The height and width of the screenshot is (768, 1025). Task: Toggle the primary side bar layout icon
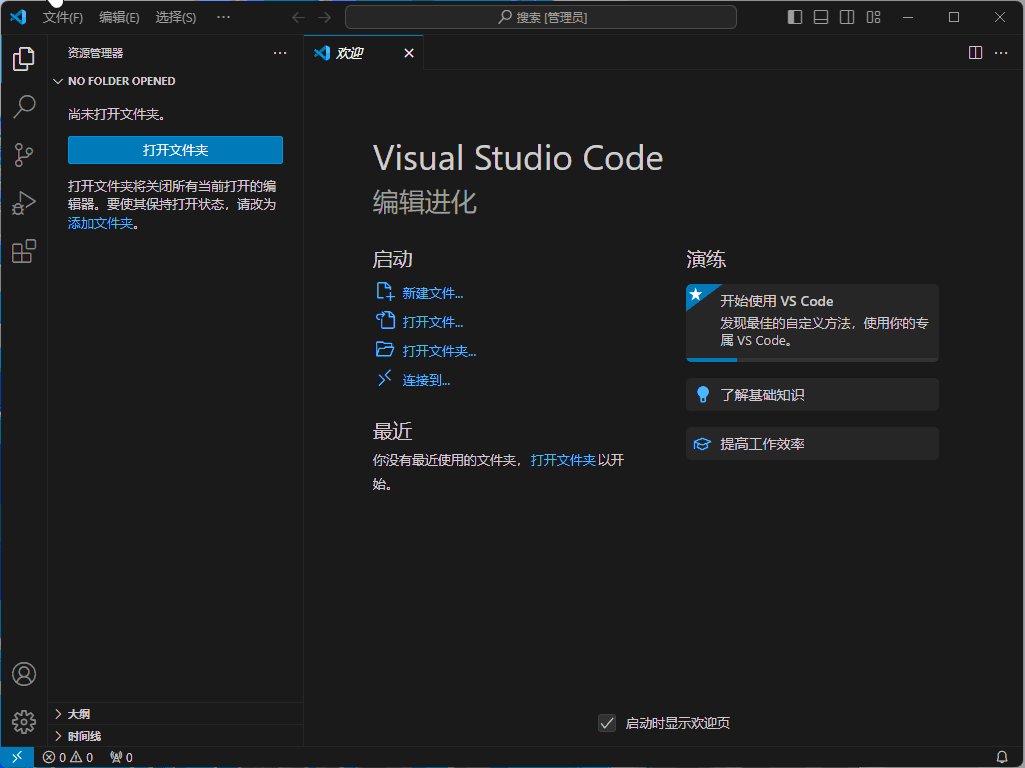[795, 17]
